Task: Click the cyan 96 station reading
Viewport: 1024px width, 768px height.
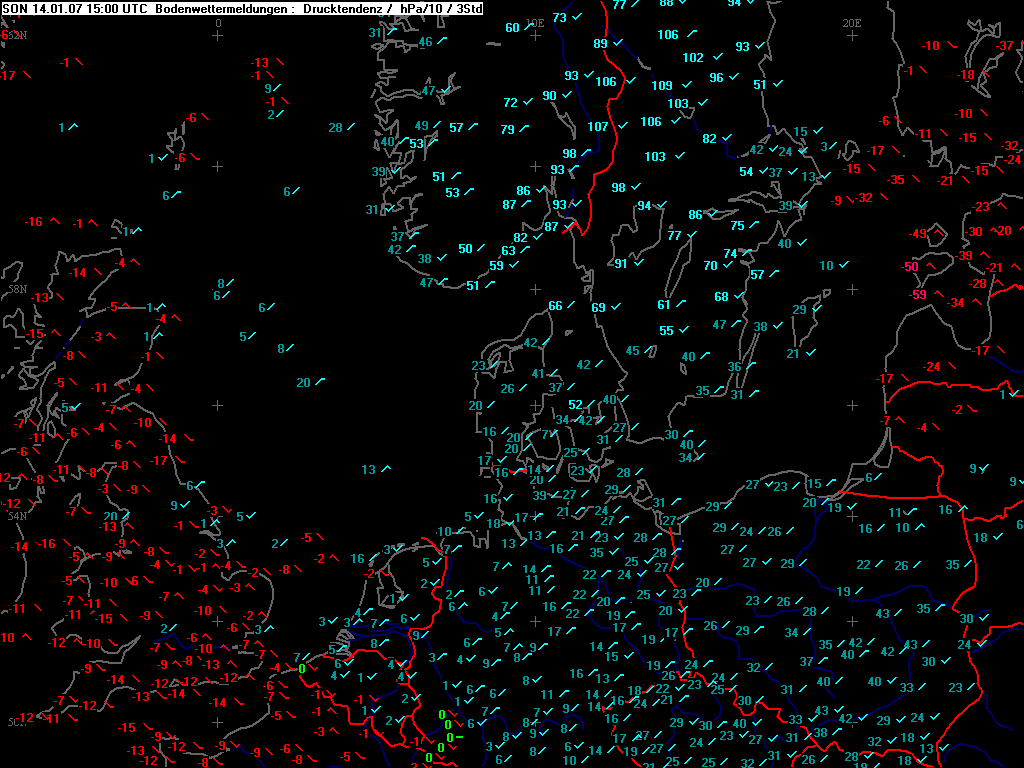Action: [x=716, y=78]
